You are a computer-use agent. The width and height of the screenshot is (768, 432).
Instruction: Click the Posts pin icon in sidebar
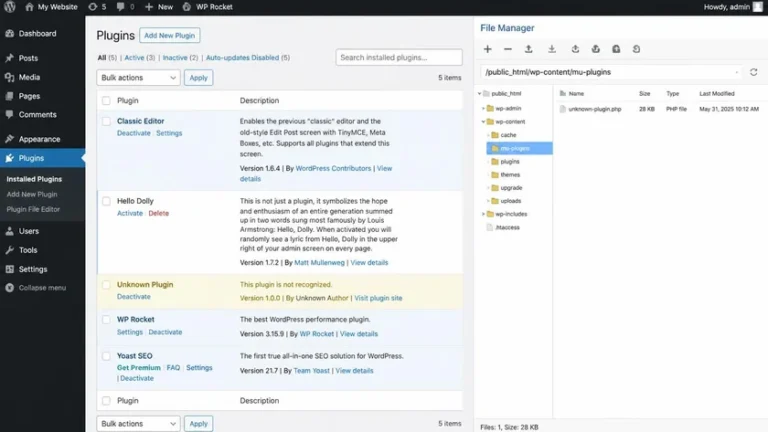pos(10,58)
